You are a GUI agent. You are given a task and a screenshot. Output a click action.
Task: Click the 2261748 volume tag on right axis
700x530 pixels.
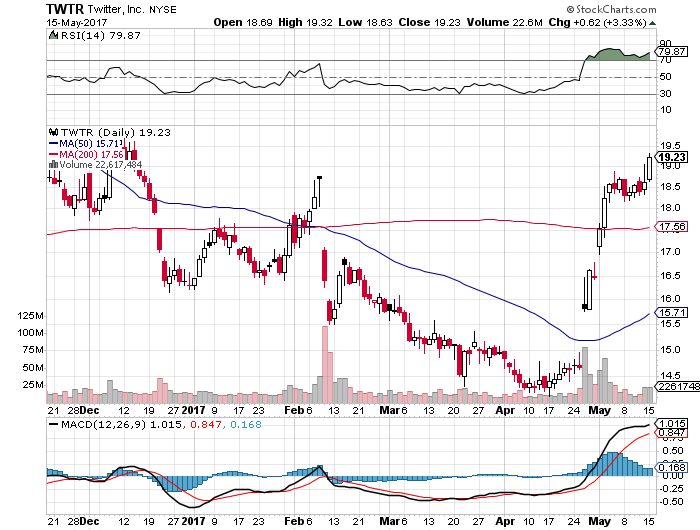point(677,386)
